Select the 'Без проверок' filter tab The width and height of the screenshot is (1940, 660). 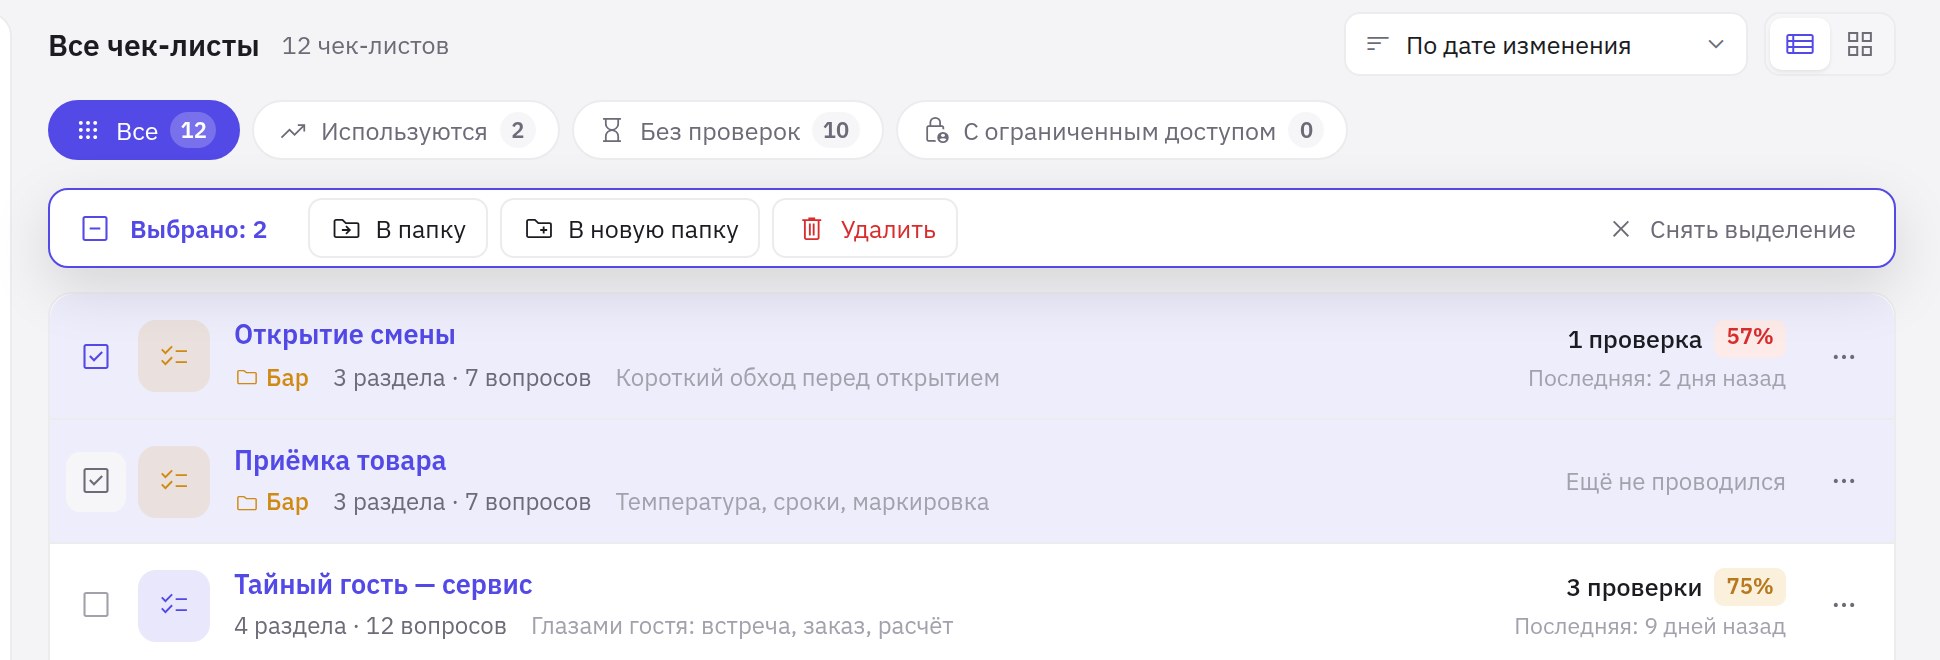click(x=727, y=130)
